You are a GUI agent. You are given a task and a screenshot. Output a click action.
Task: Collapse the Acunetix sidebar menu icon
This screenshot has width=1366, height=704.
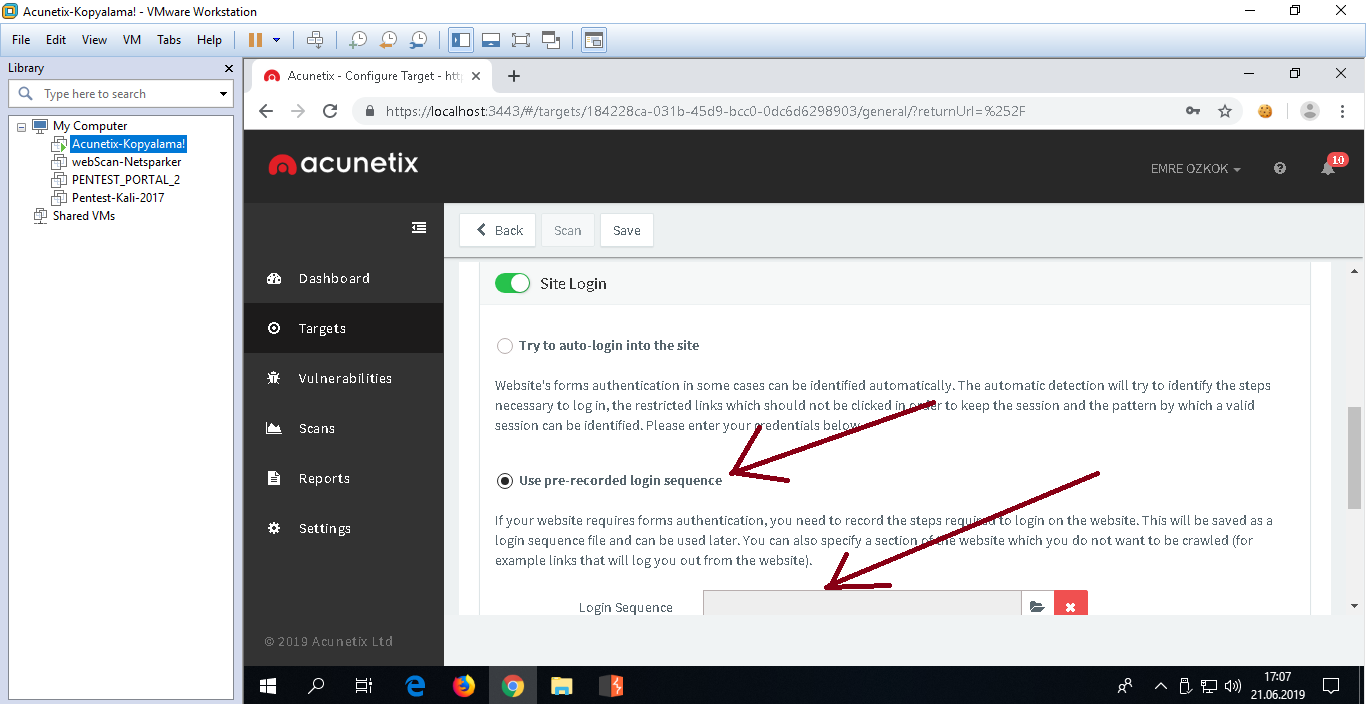(x=419, y=228)
